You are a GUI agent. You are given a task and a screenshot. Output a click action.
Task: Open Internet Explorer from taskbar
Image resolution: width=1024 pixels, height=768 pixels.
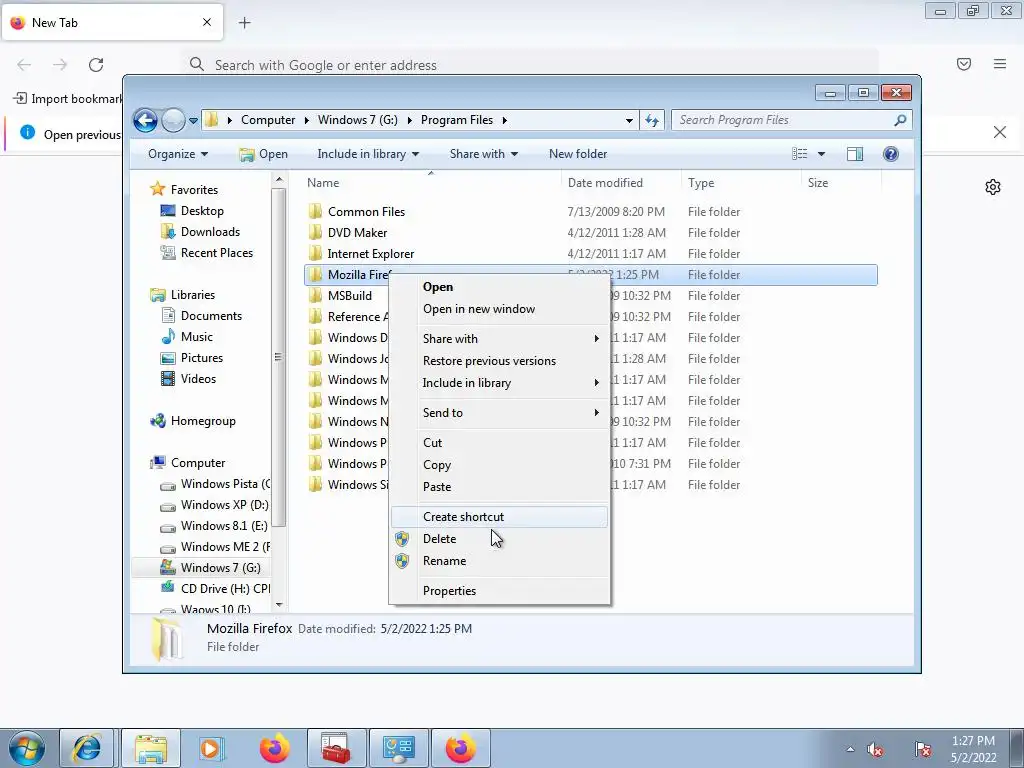pyautogui.click(x=87, y=748)
